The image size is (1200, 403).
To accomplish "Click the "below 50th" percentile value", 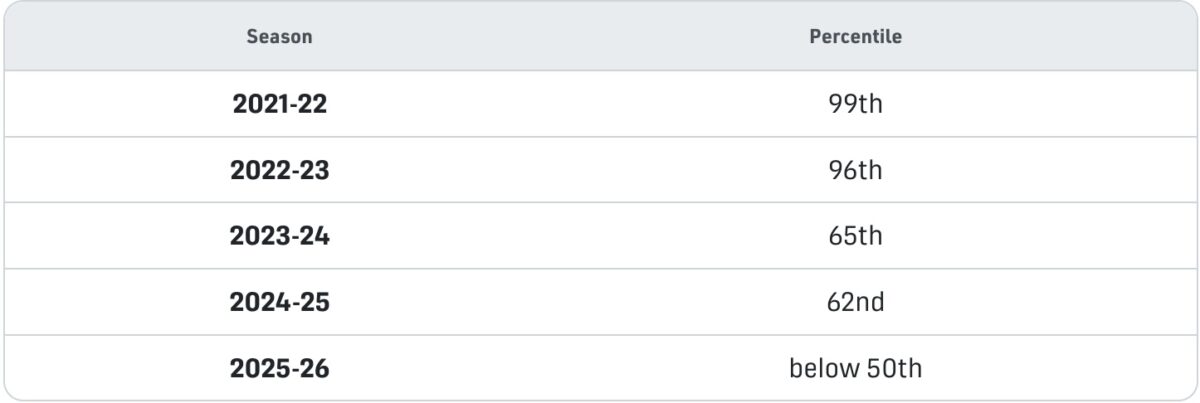I will point(855,369).
